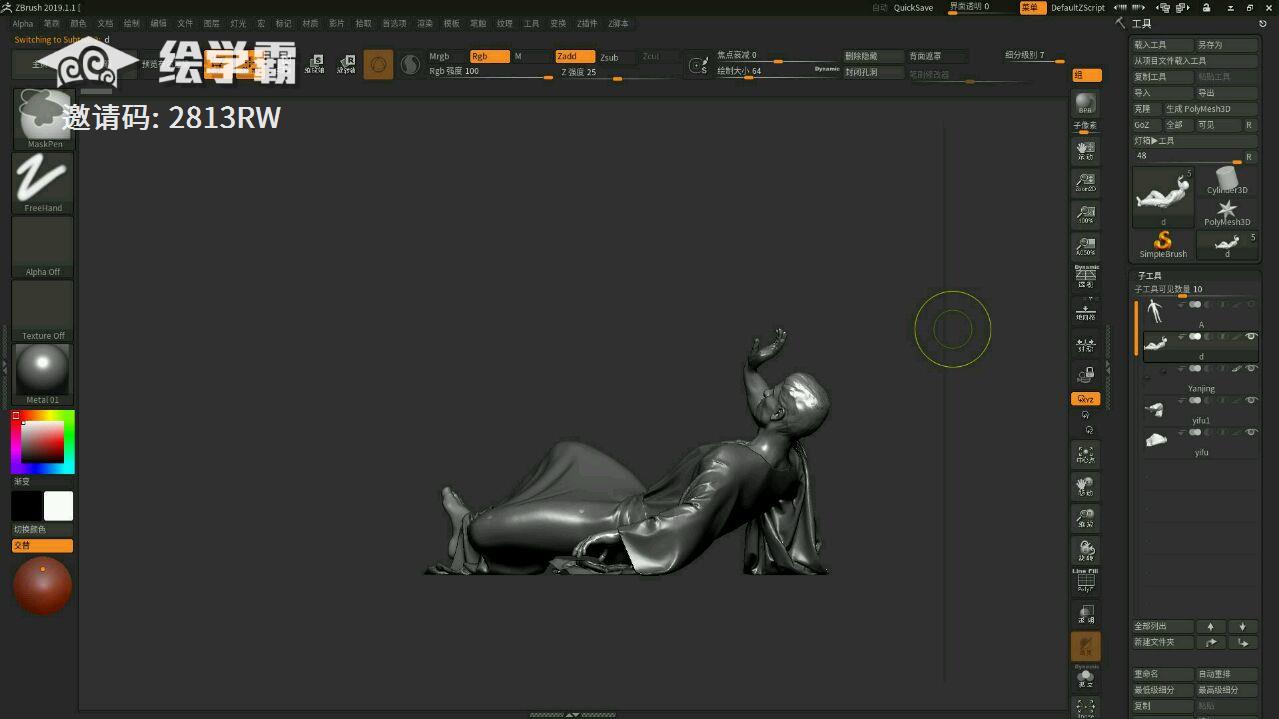Toggle the Transparency icon
Screen dimensions: 1279x719
(x=1085, y=614)
